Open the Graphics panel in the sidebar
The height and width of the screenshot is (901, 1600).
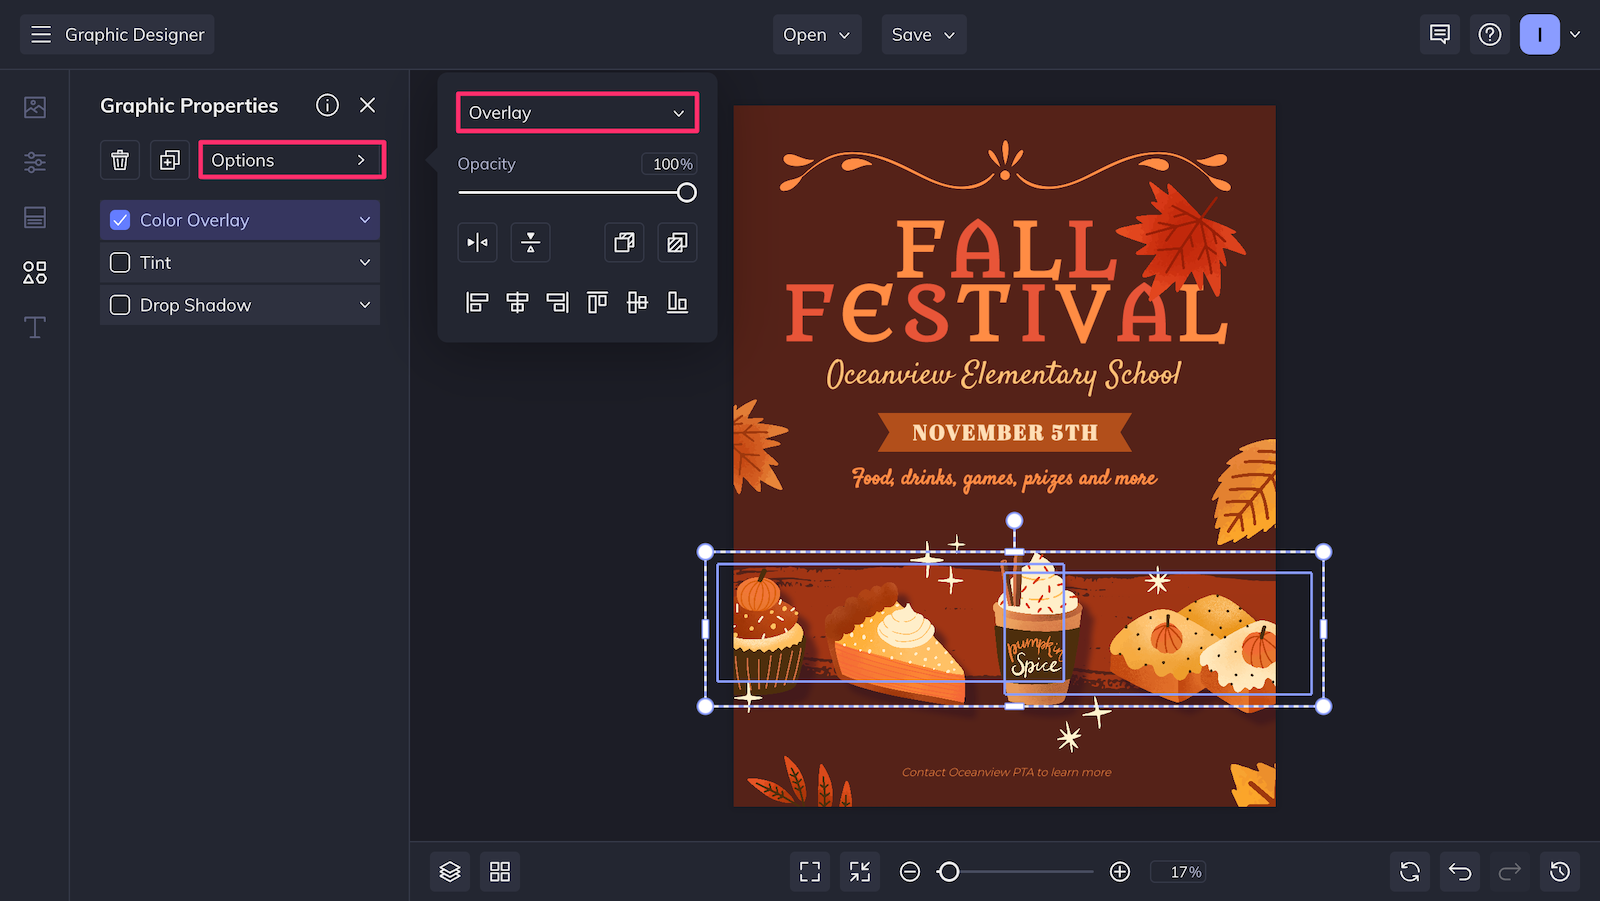tap(34, 272)
